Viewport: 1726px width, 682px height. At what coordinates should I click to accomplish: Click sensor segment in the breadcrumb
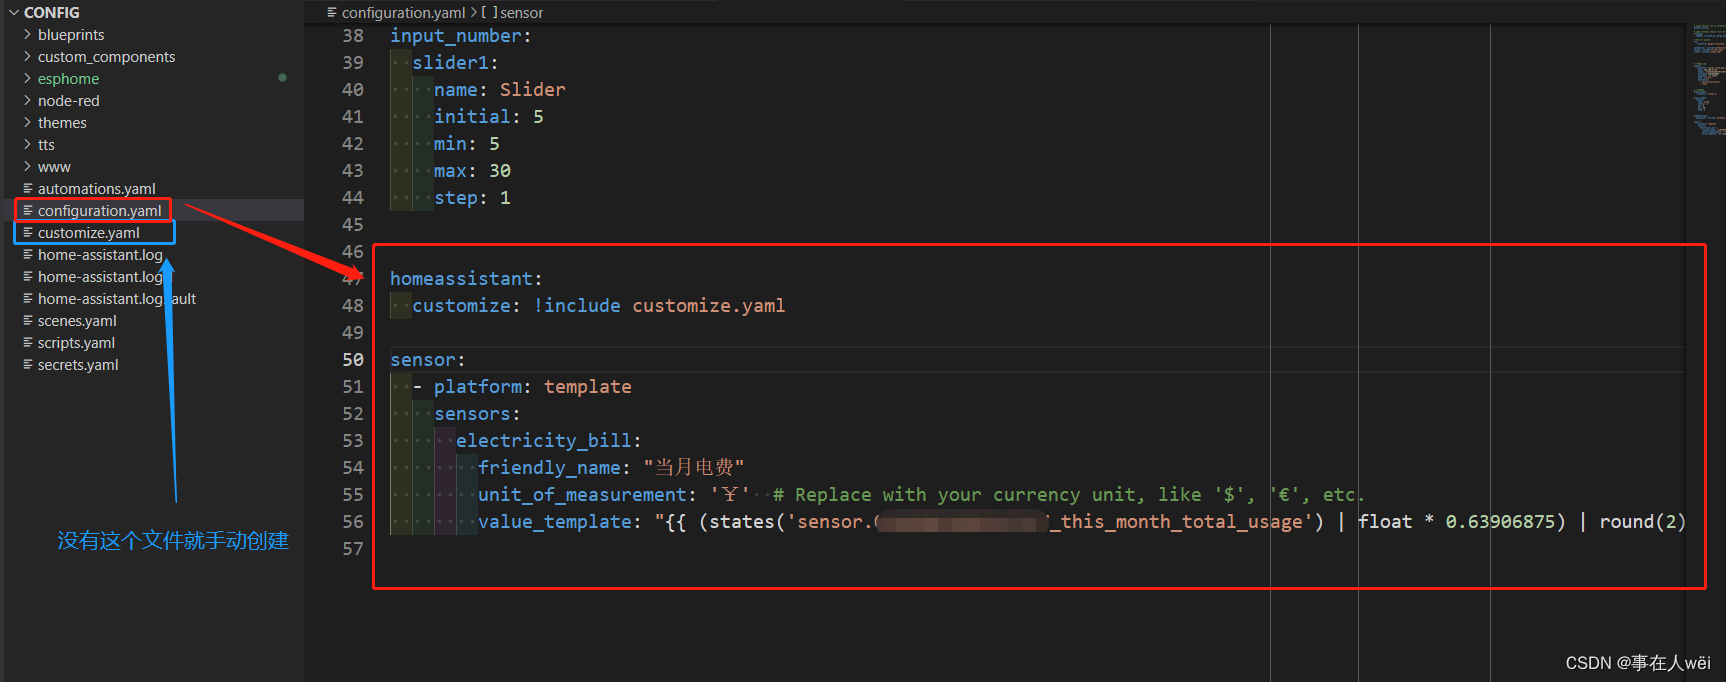coord(522,13)
